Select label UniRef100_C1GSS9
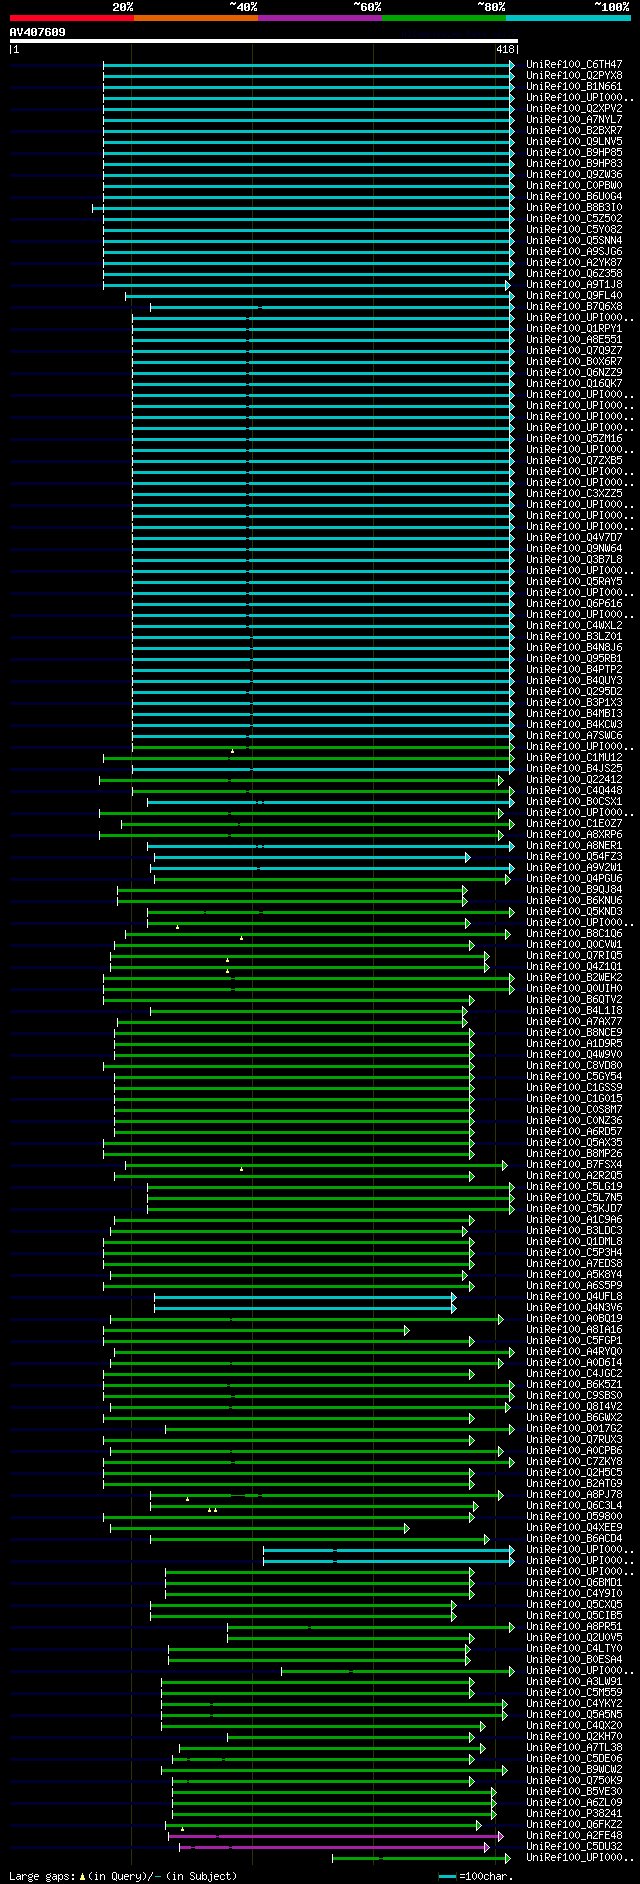 click(574, 1087)
